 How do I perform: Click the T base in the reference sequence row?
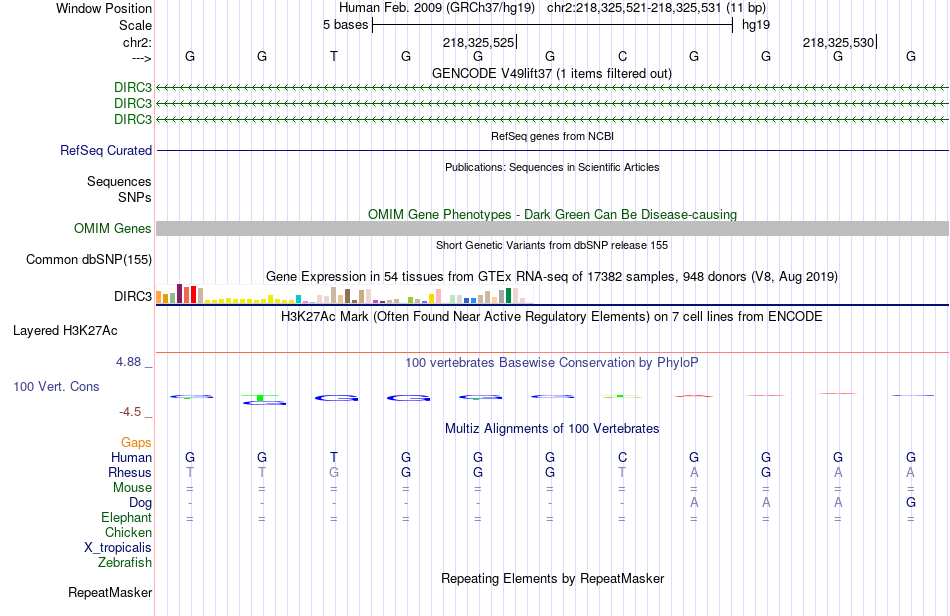(x=334, y=56)
